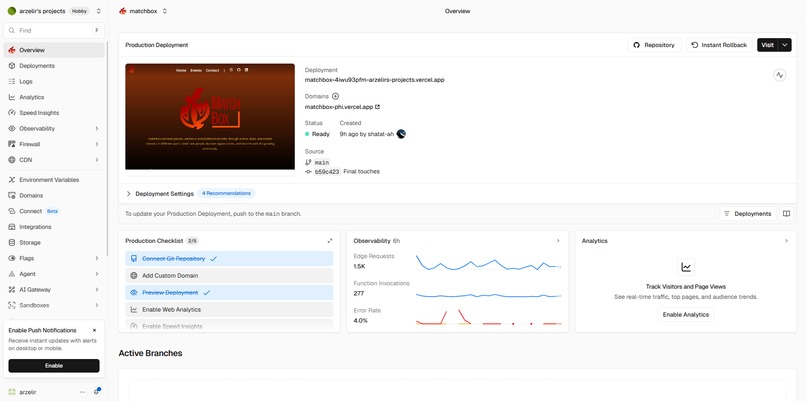Click the Firewall icon in sidebar

click(x=12, y=144)
